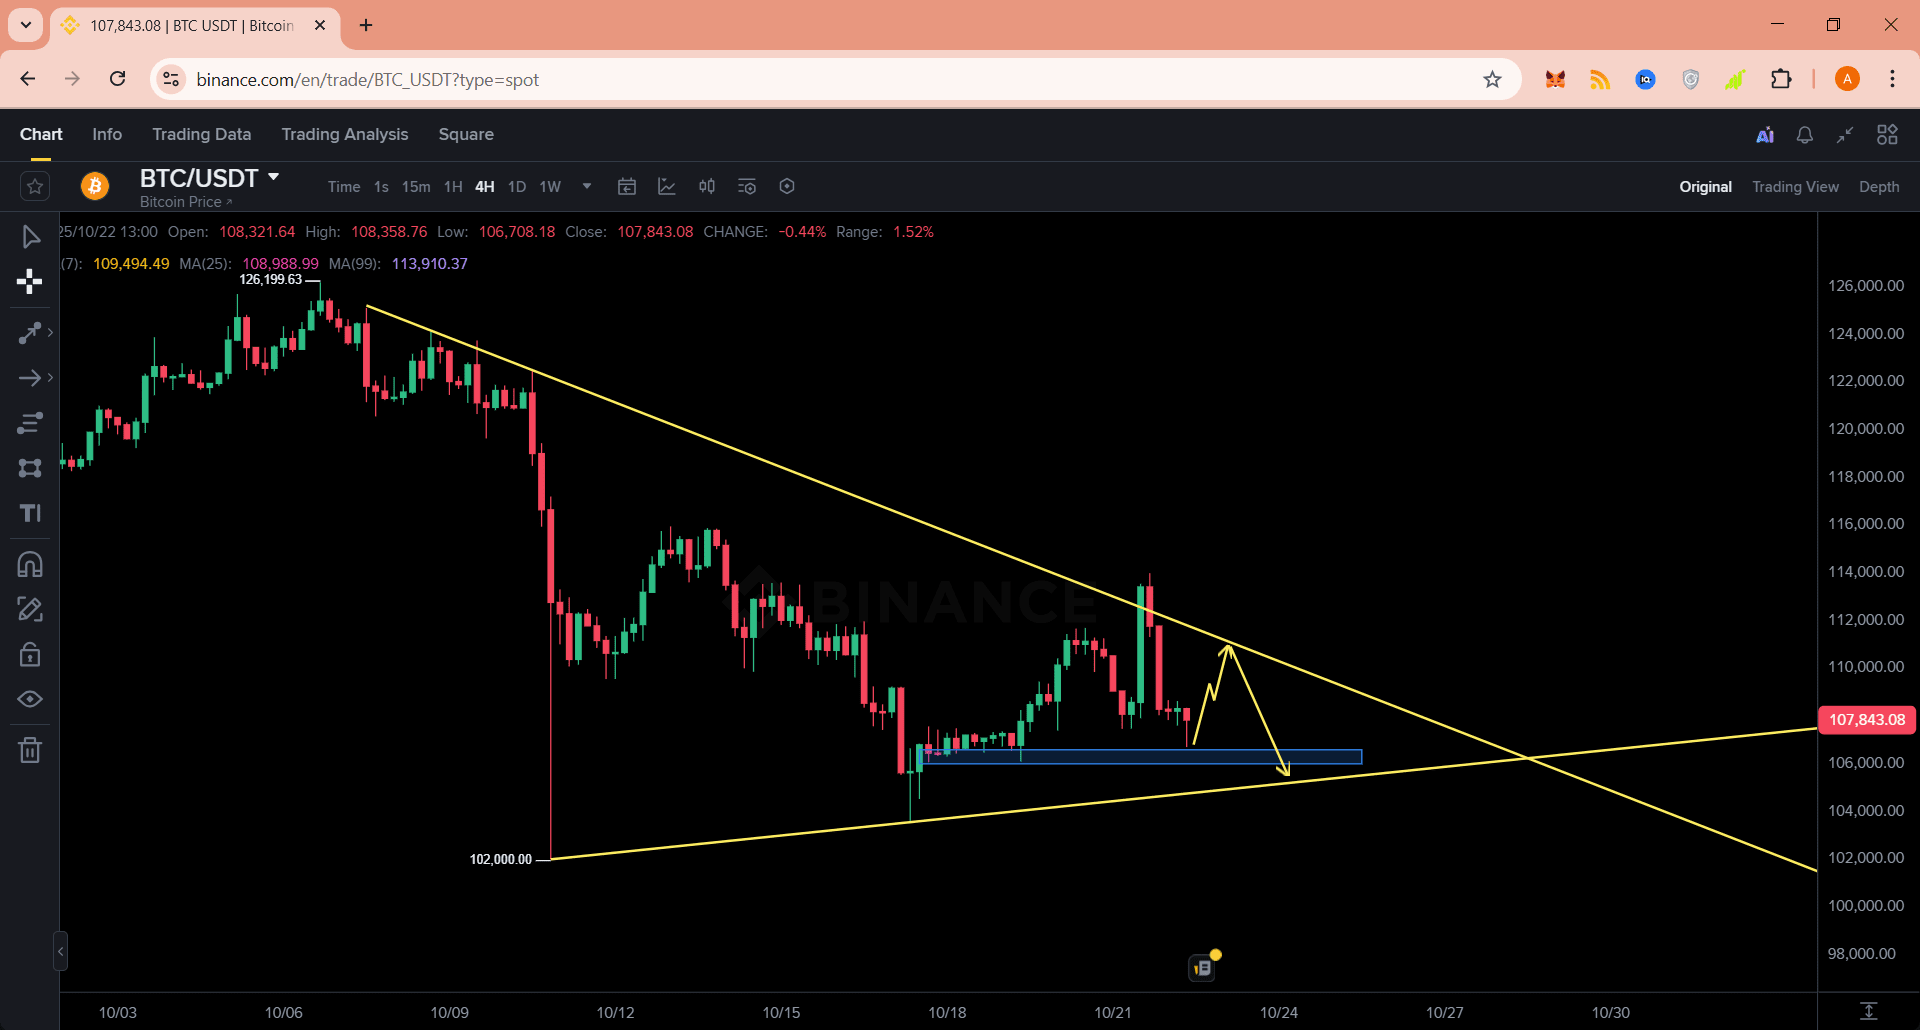Go back to previous page
Viewport: 1920px width, 1030px height.
tap(28, 79)
